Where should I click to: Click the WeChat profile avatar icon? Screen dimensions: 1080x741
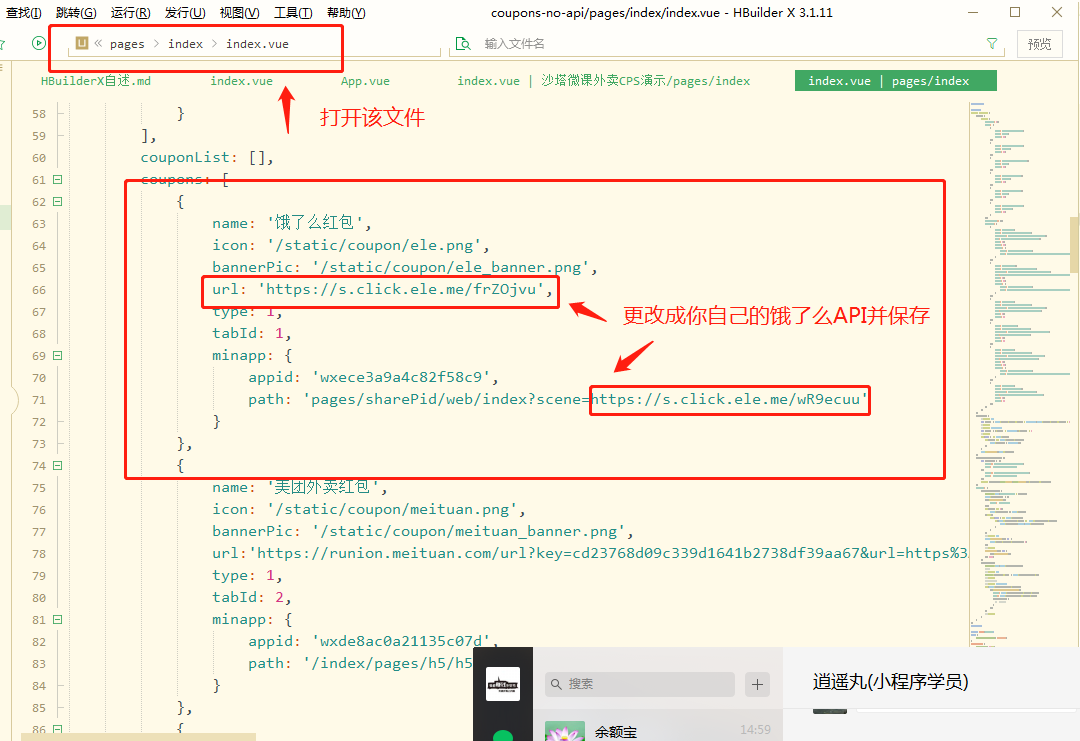[503, 684]
